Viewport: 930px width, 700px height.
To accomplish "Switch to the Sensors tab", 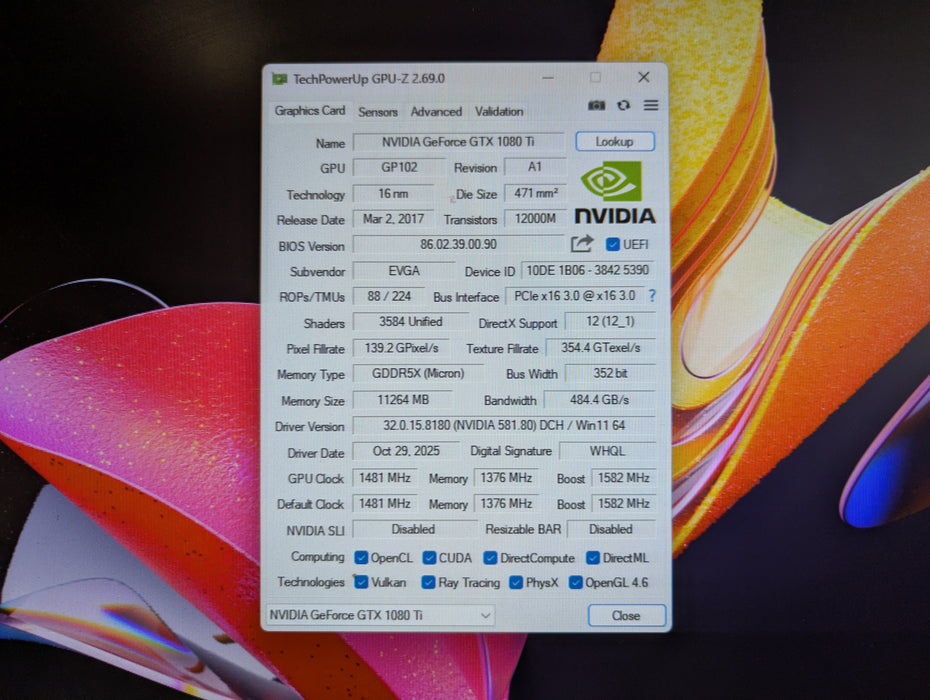I will [x=378, y=112].
